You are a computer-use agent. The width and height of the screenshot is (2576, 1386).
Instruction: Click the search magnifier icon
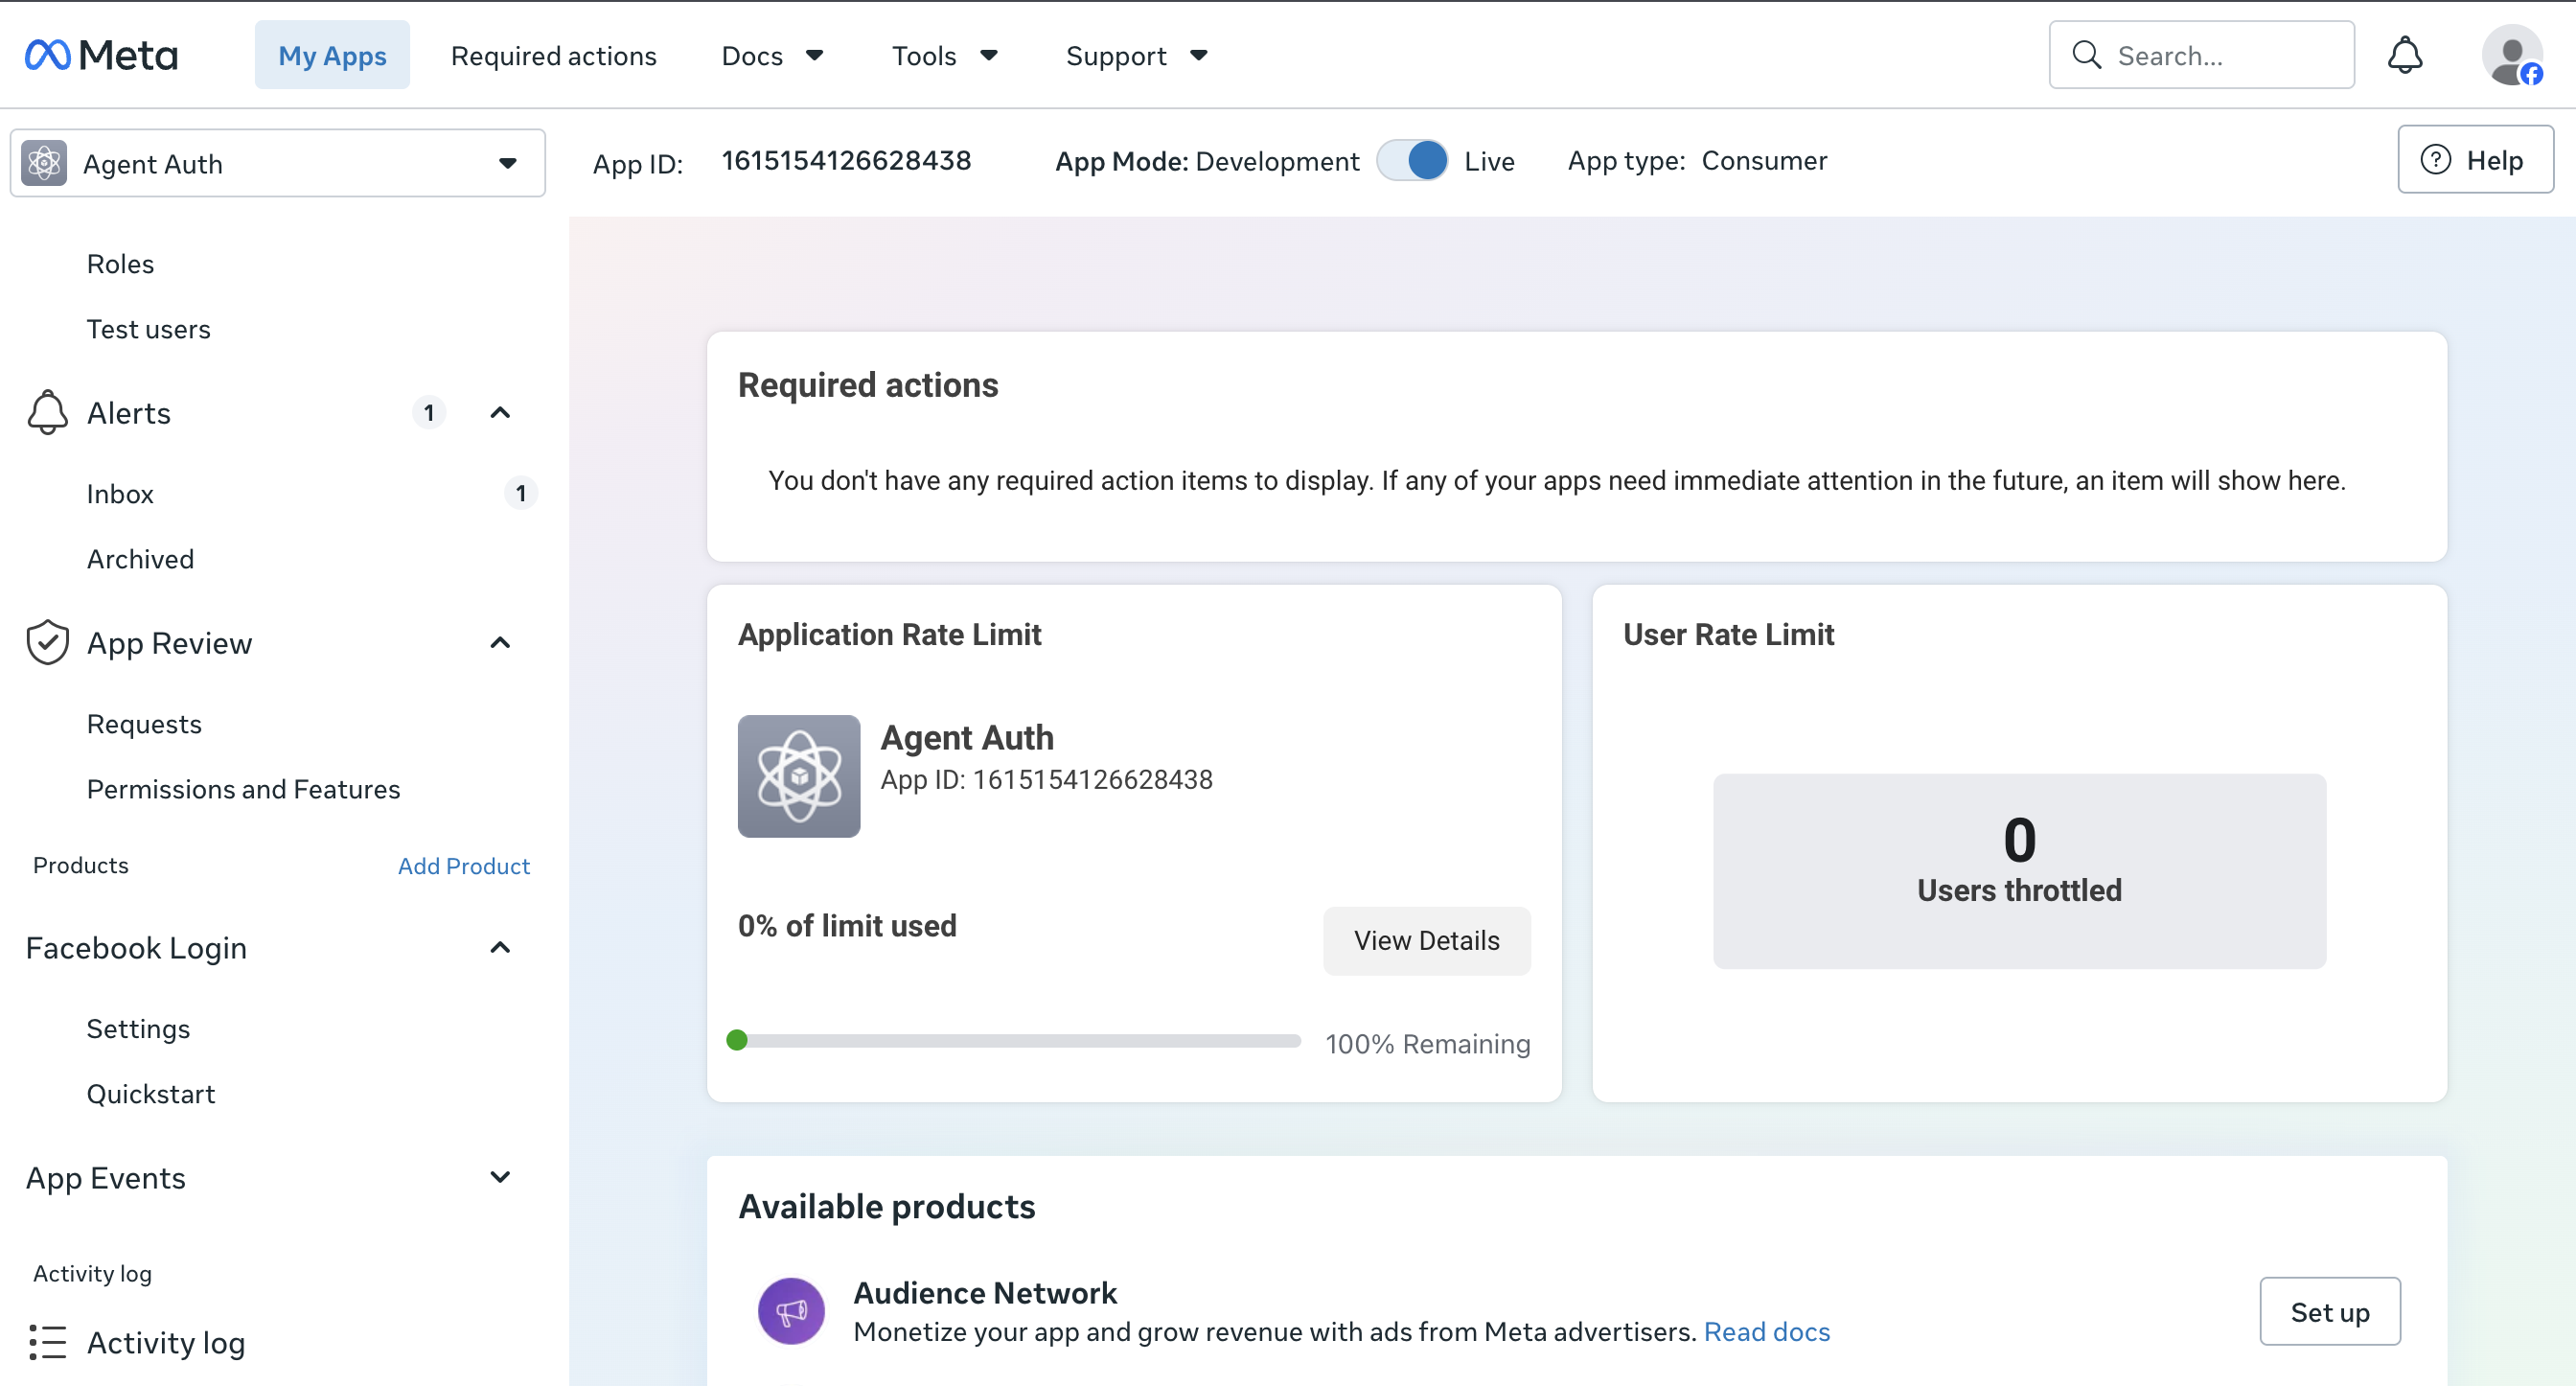2086,55
